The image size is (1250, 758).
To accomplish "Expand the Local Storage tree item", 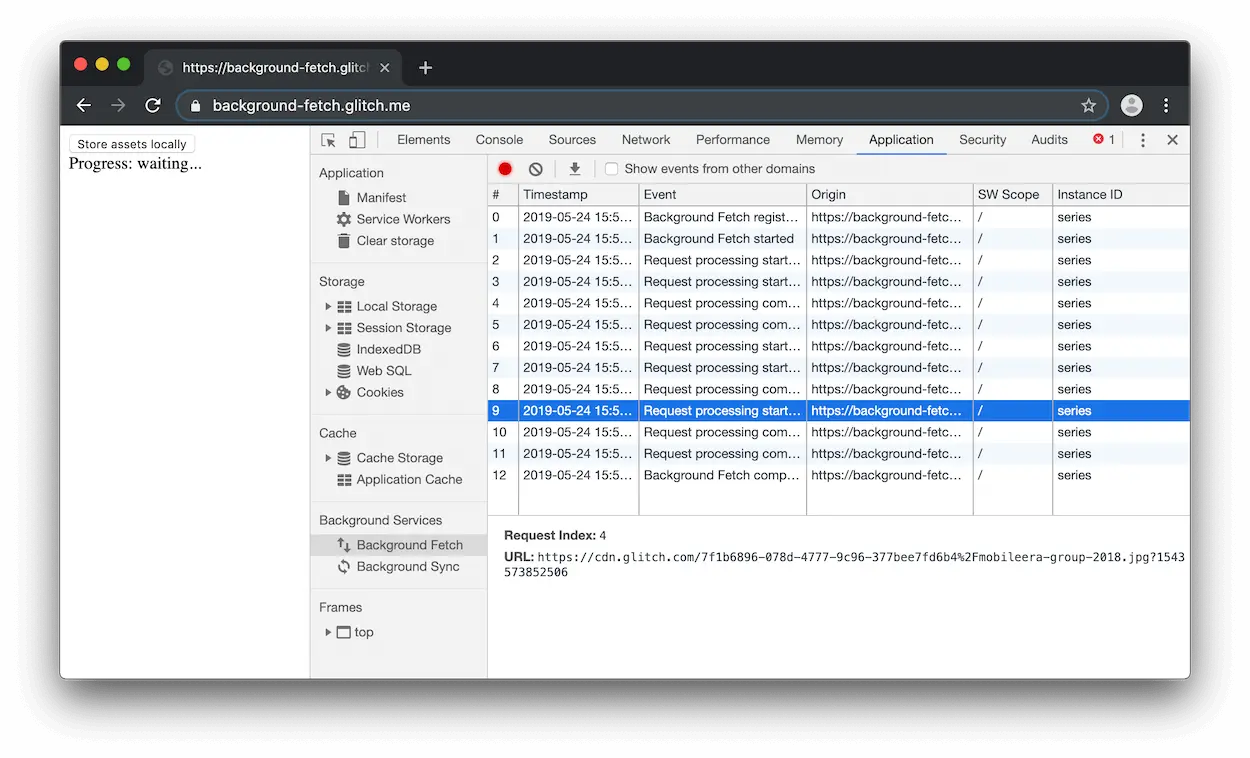I will coord(328,306).
